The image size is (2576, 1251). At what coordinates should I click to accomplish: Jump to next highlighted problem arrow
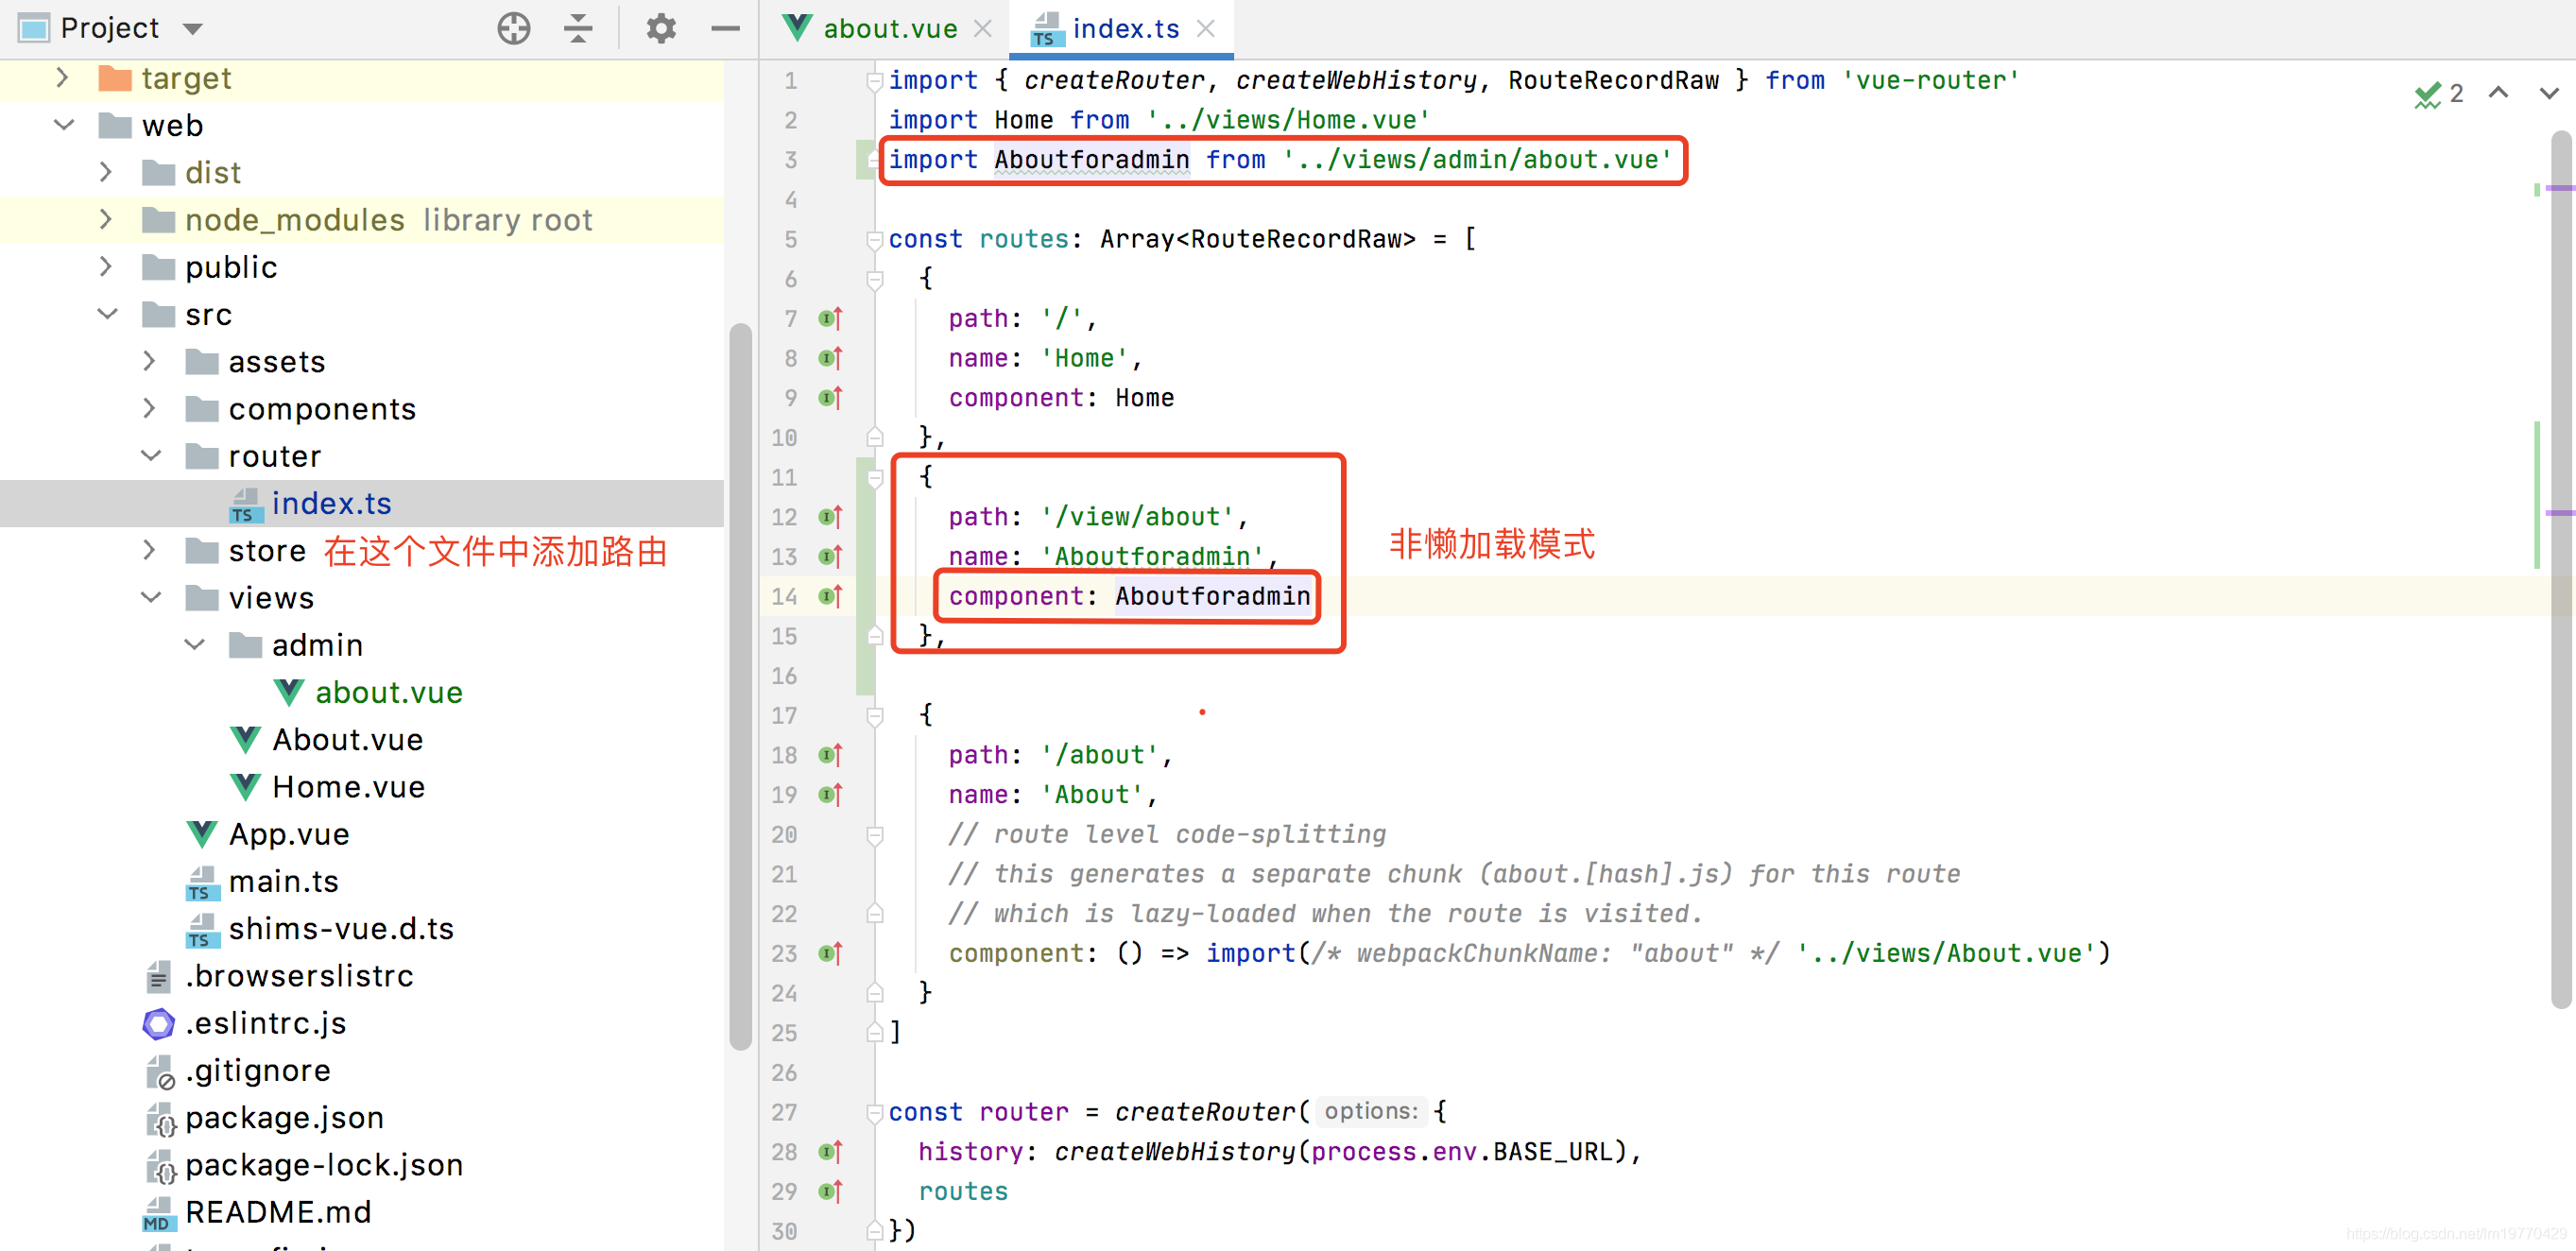[2548, 93]
